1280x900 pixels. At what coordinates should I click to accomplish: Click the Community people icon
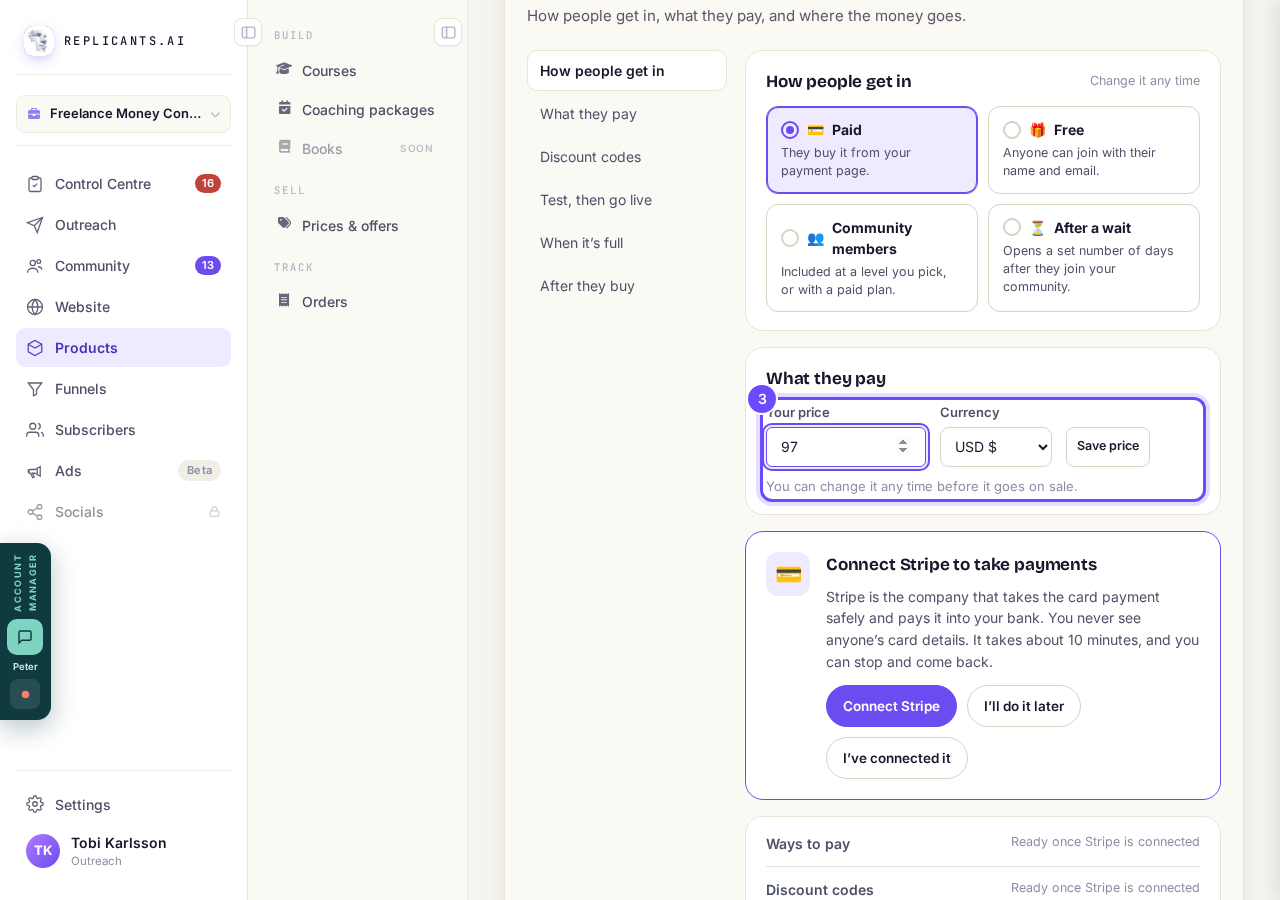(35, 266)
